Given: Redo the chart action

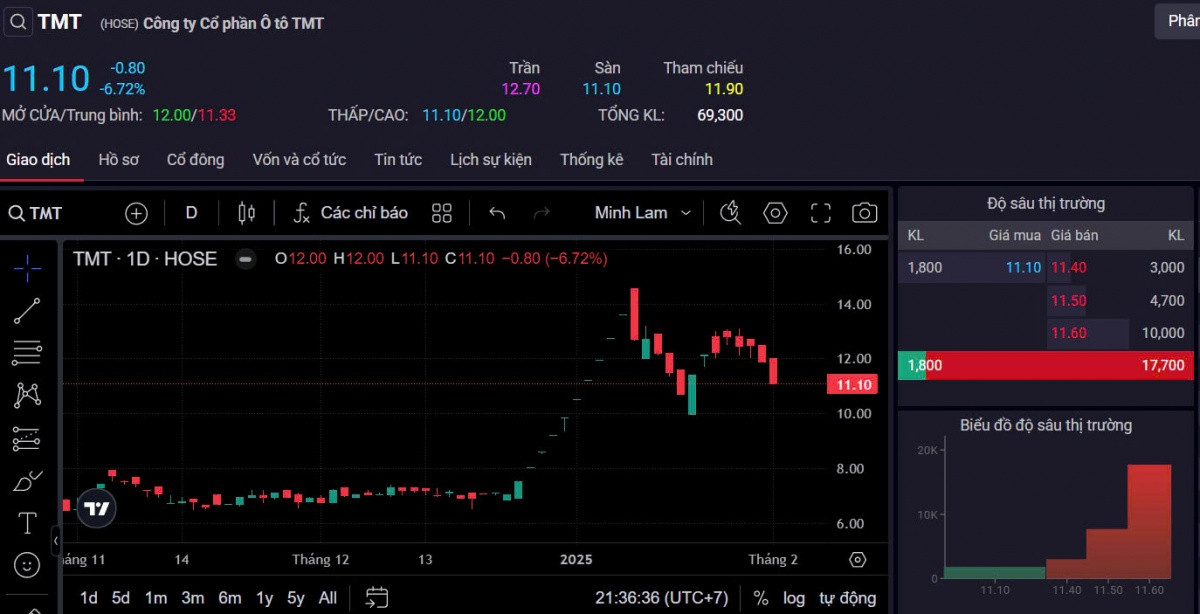Looking at the screenshot, I should tap(542, 213).
